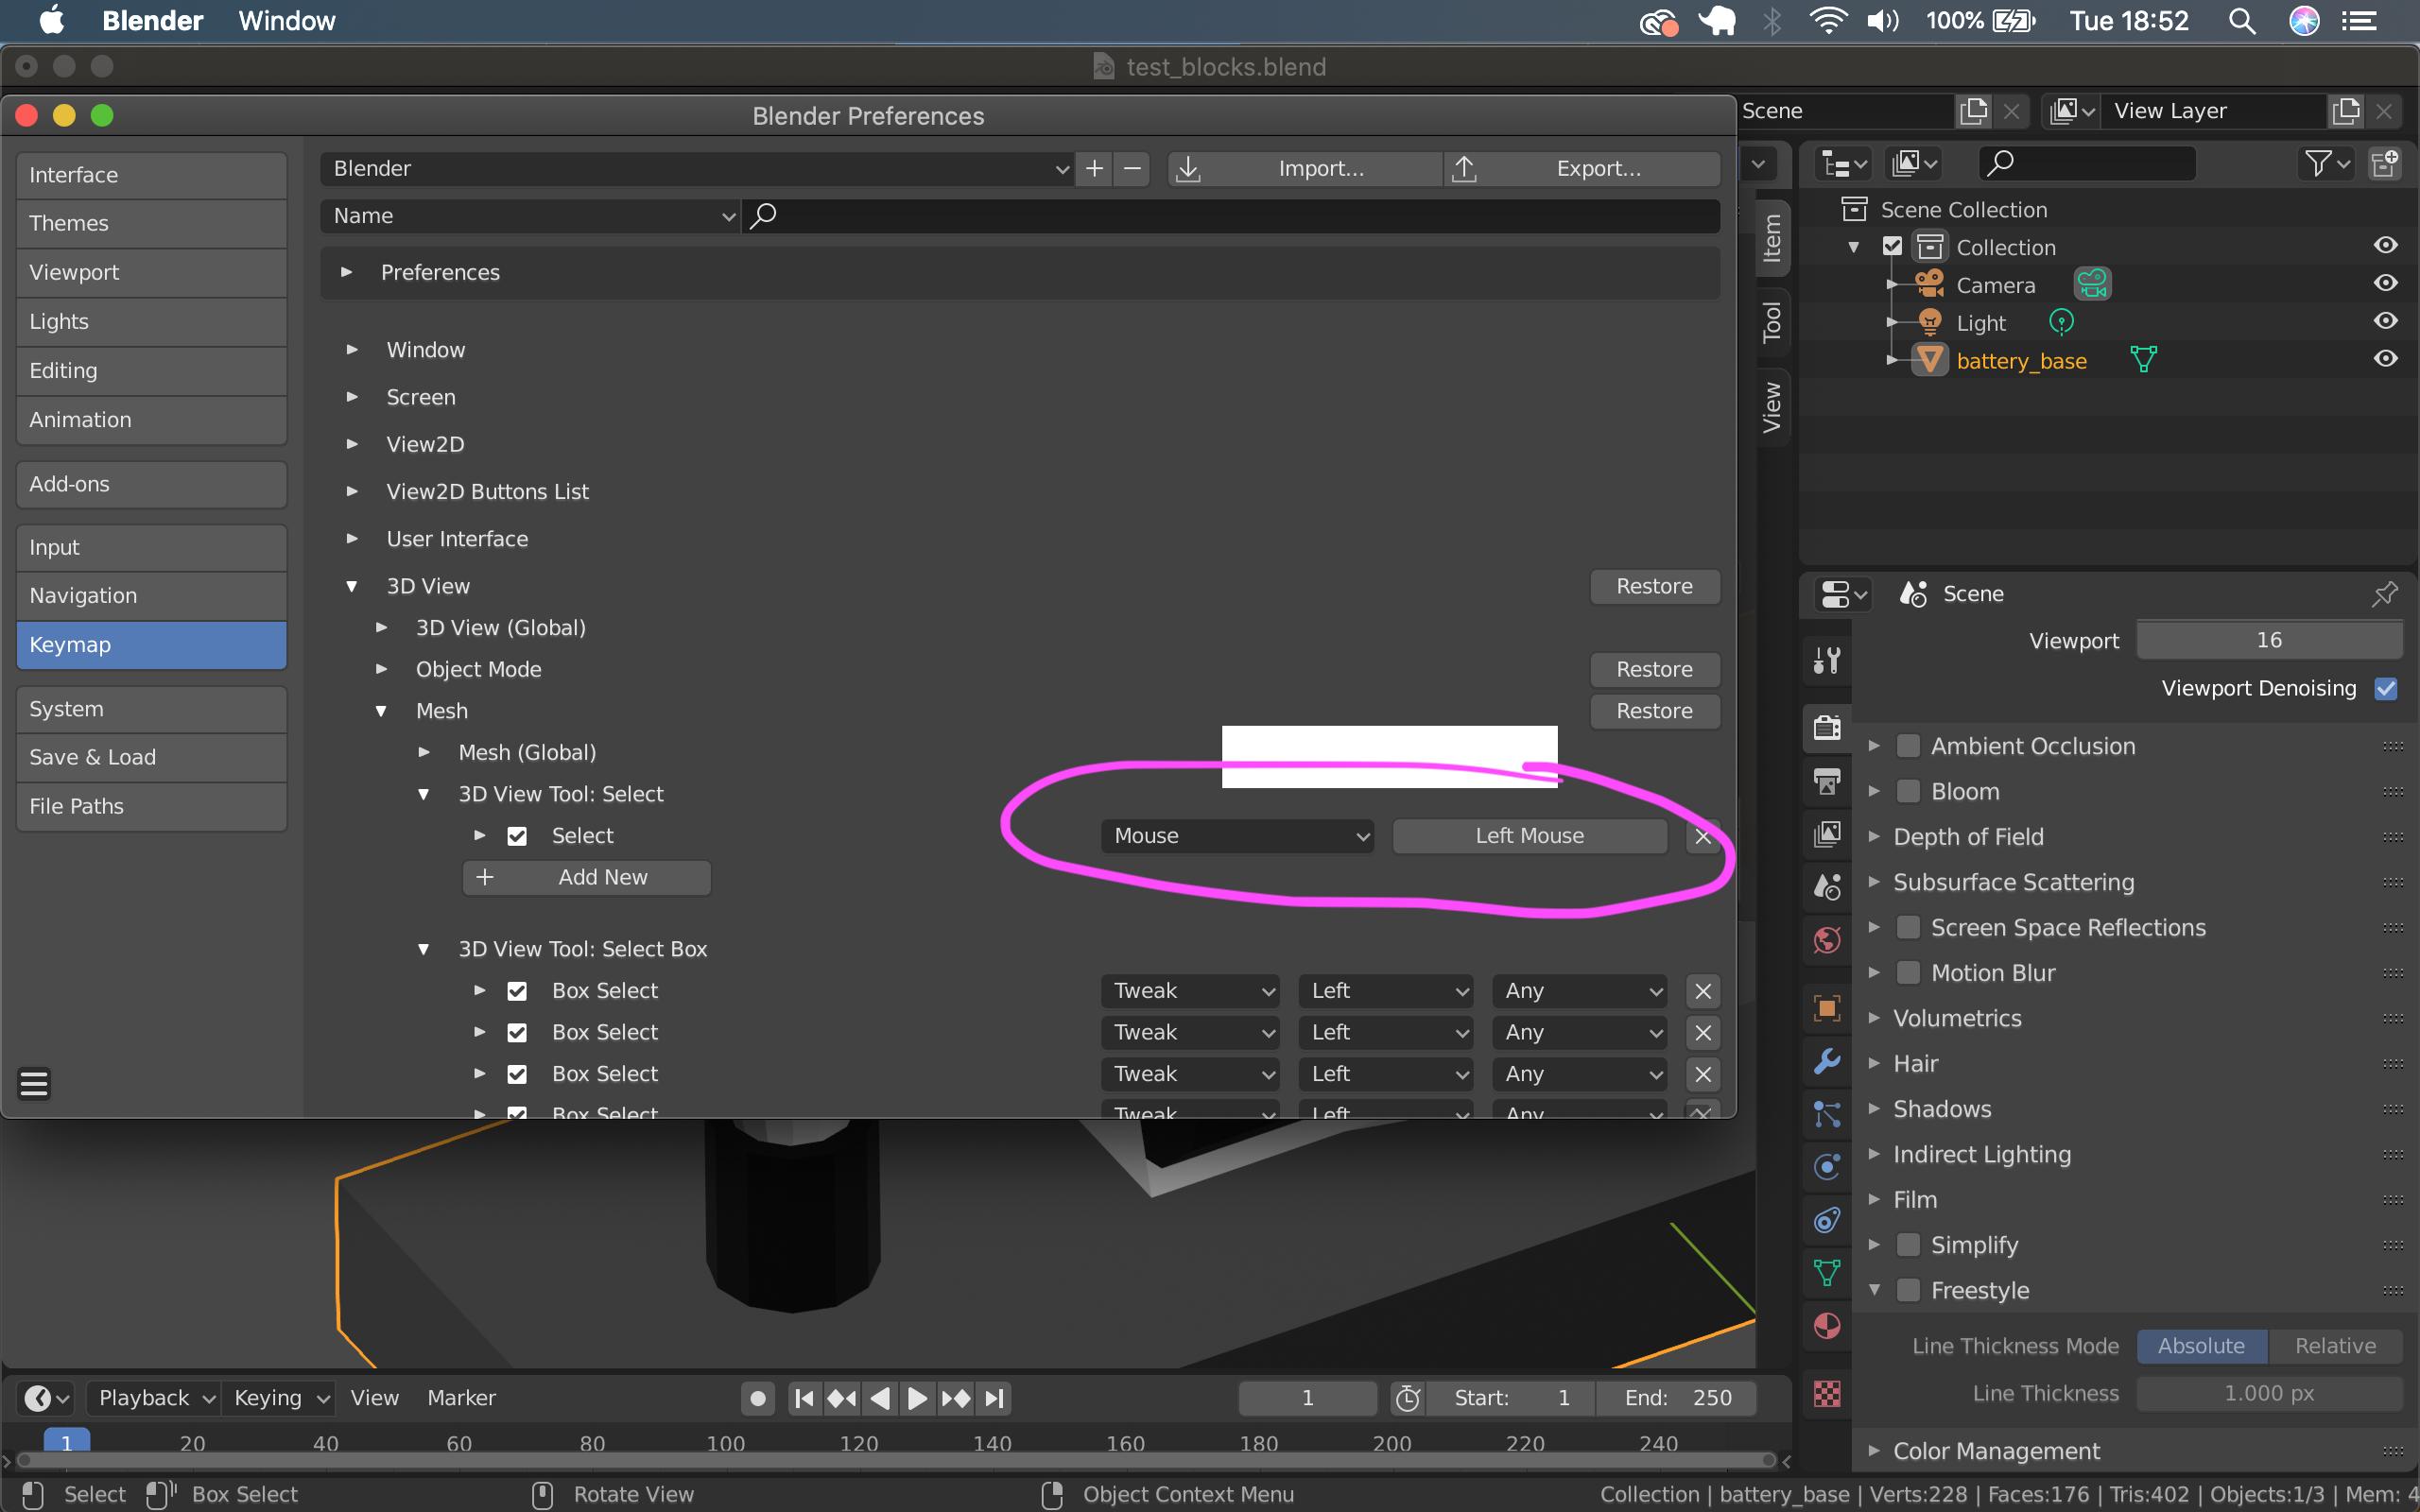This screenshot has width=2420, height=1512.
Task: Jump to the timeline end frame
Action: [994, 1398]
